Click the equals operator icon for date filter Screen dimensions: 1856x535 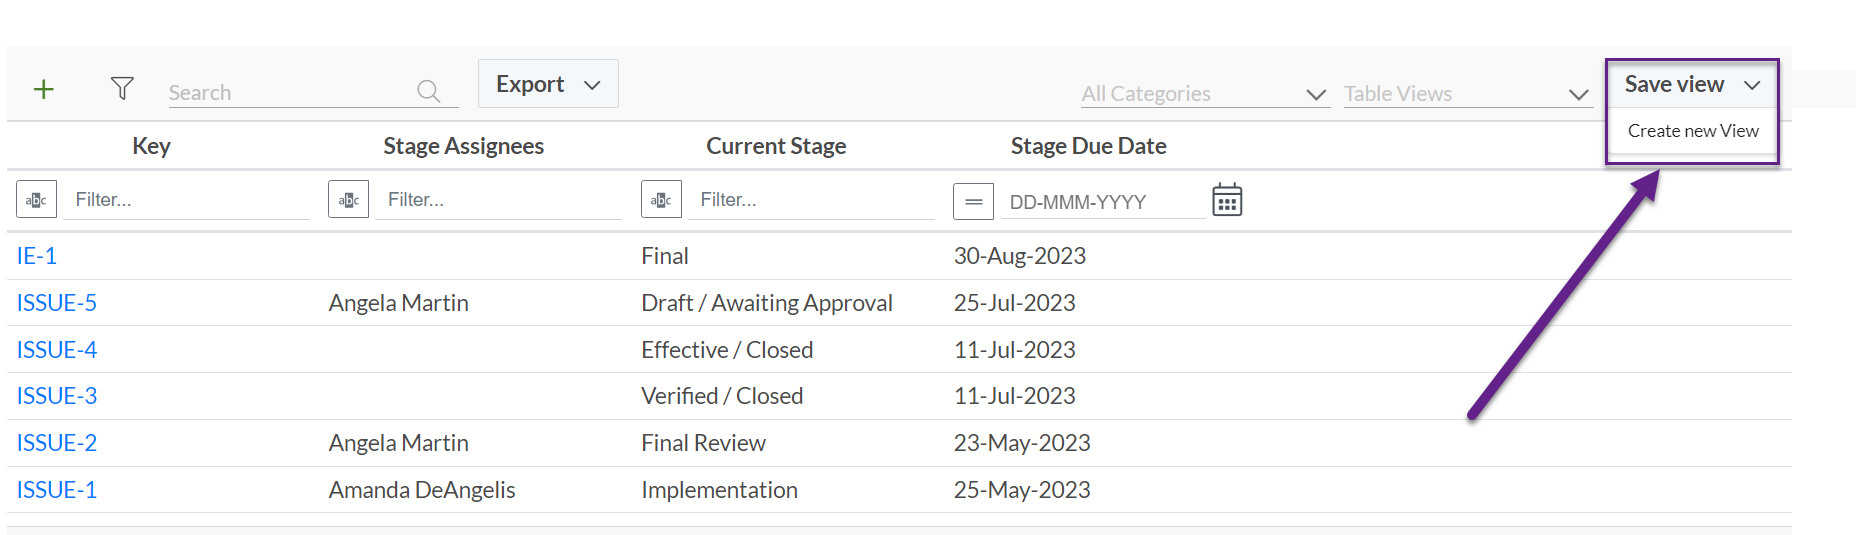pos(973,201)
